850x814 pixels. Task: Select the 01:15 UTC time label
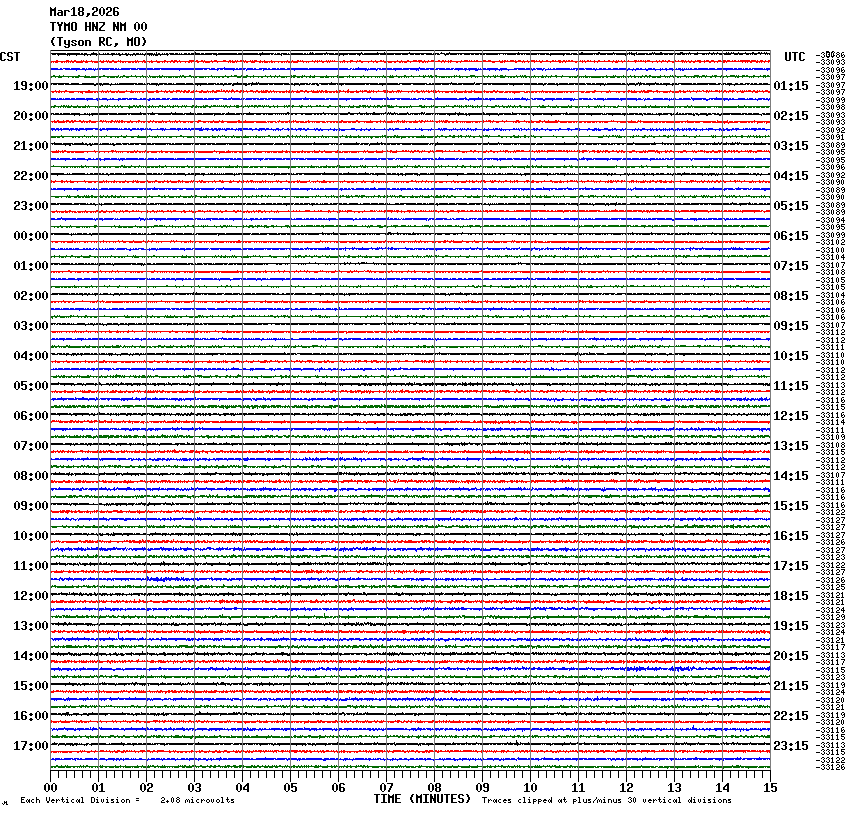point(791,86)
